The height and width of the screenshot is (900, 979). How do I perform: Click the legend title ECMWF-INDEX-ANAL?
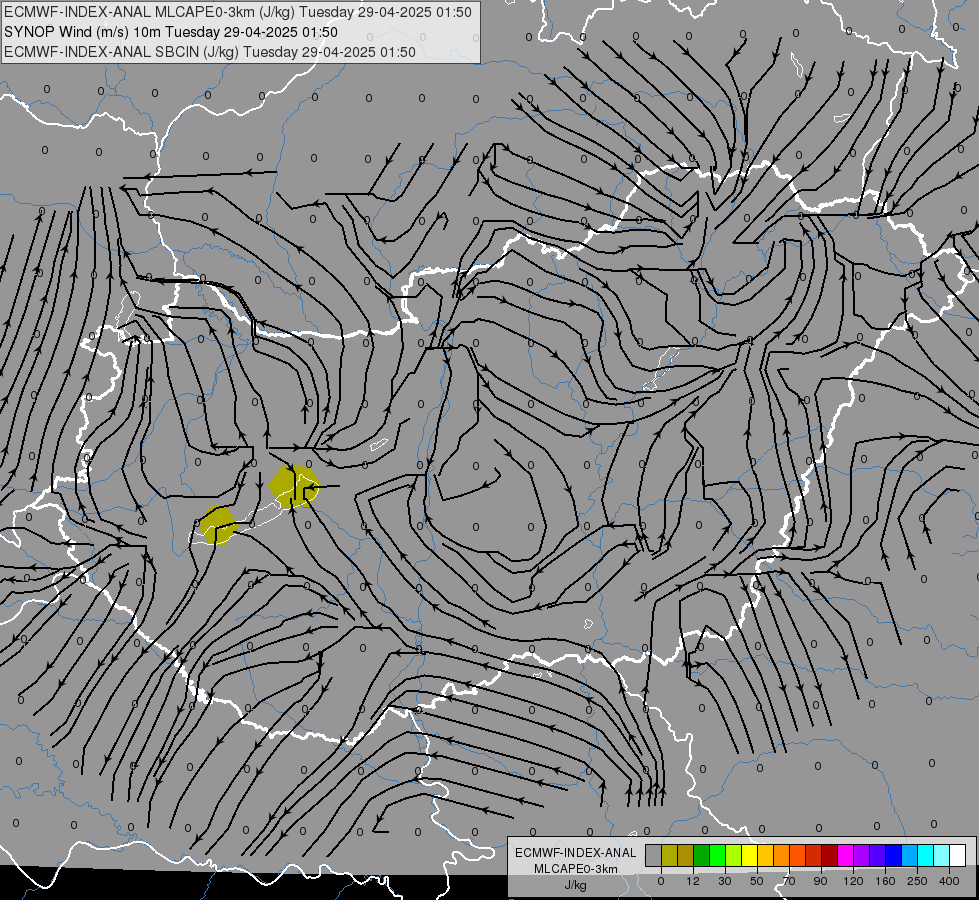576,853
